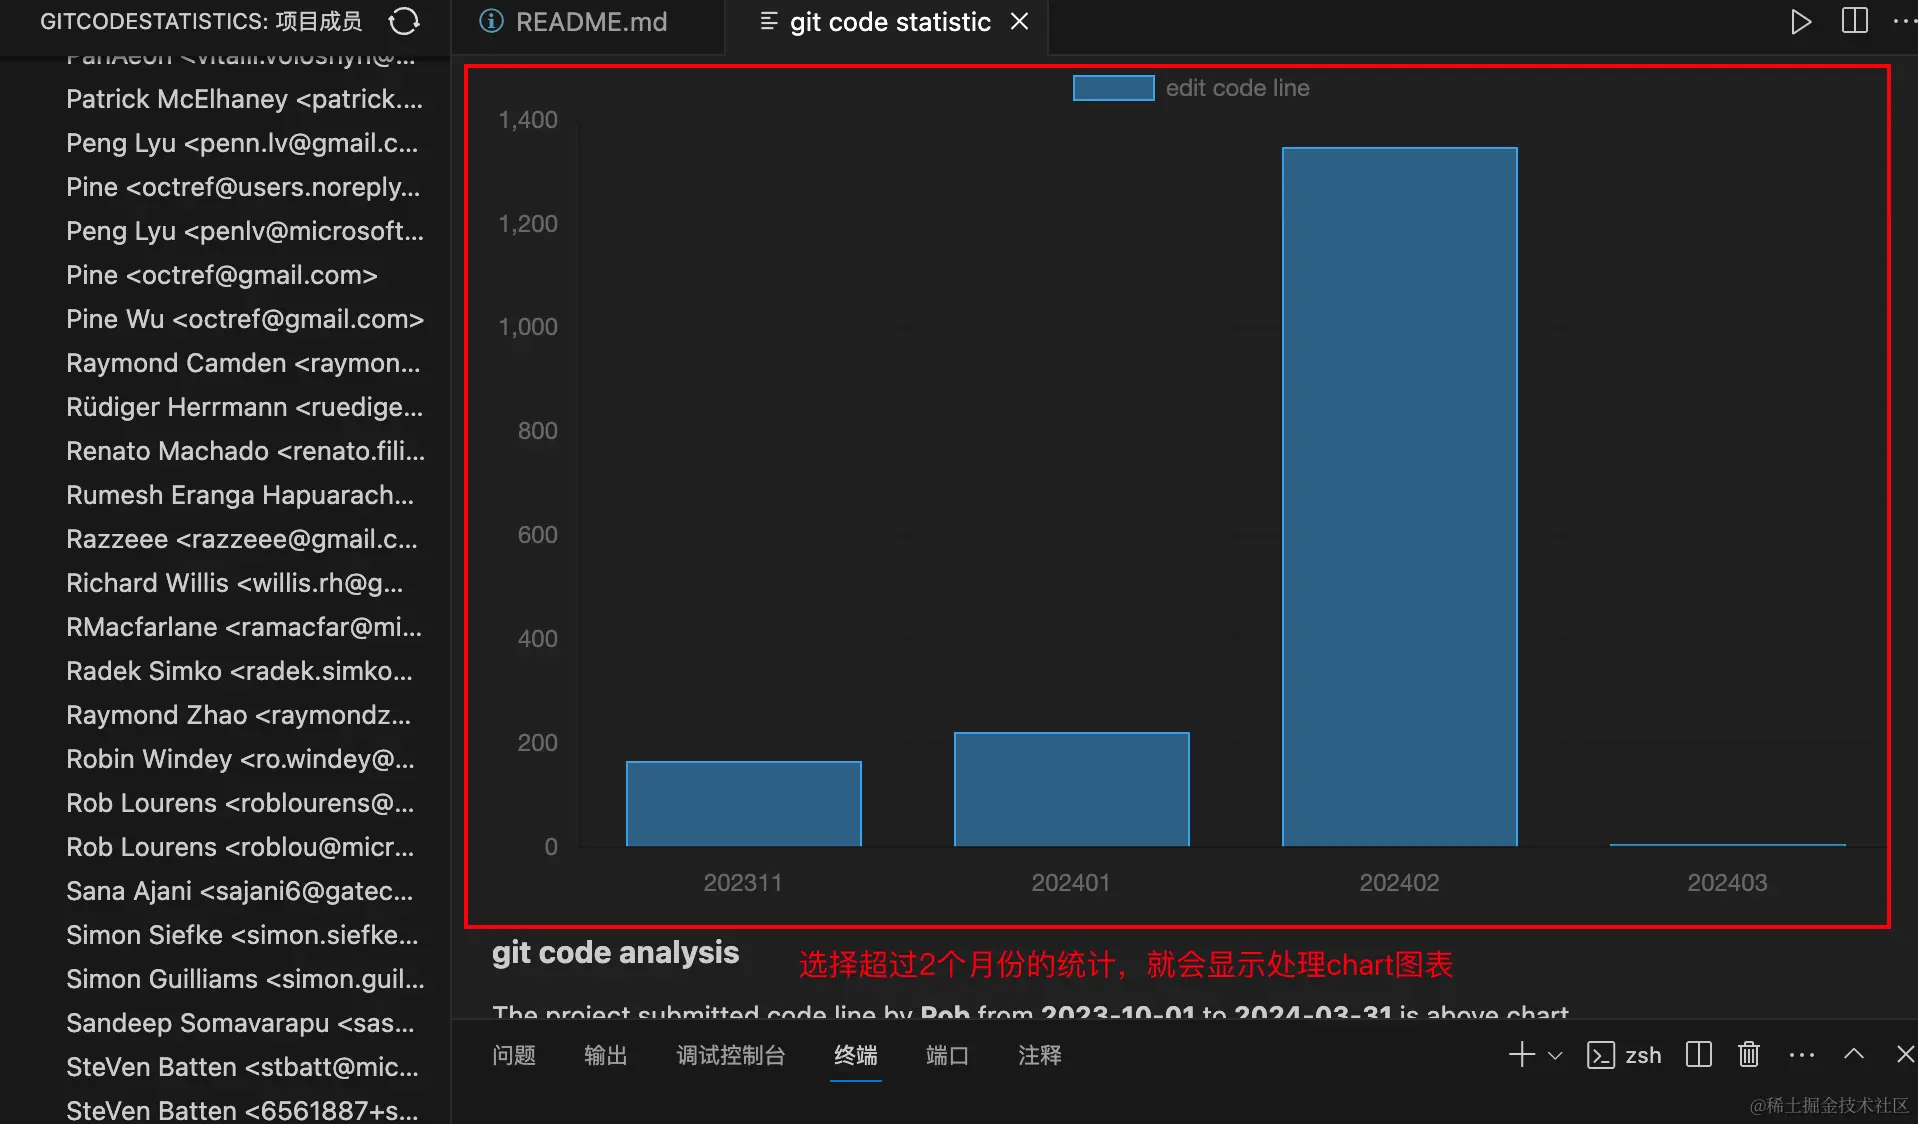The width and height of the screenshot is (1918, 1124).
Task: Click the git code analysis heading
Action: (615, 953)
